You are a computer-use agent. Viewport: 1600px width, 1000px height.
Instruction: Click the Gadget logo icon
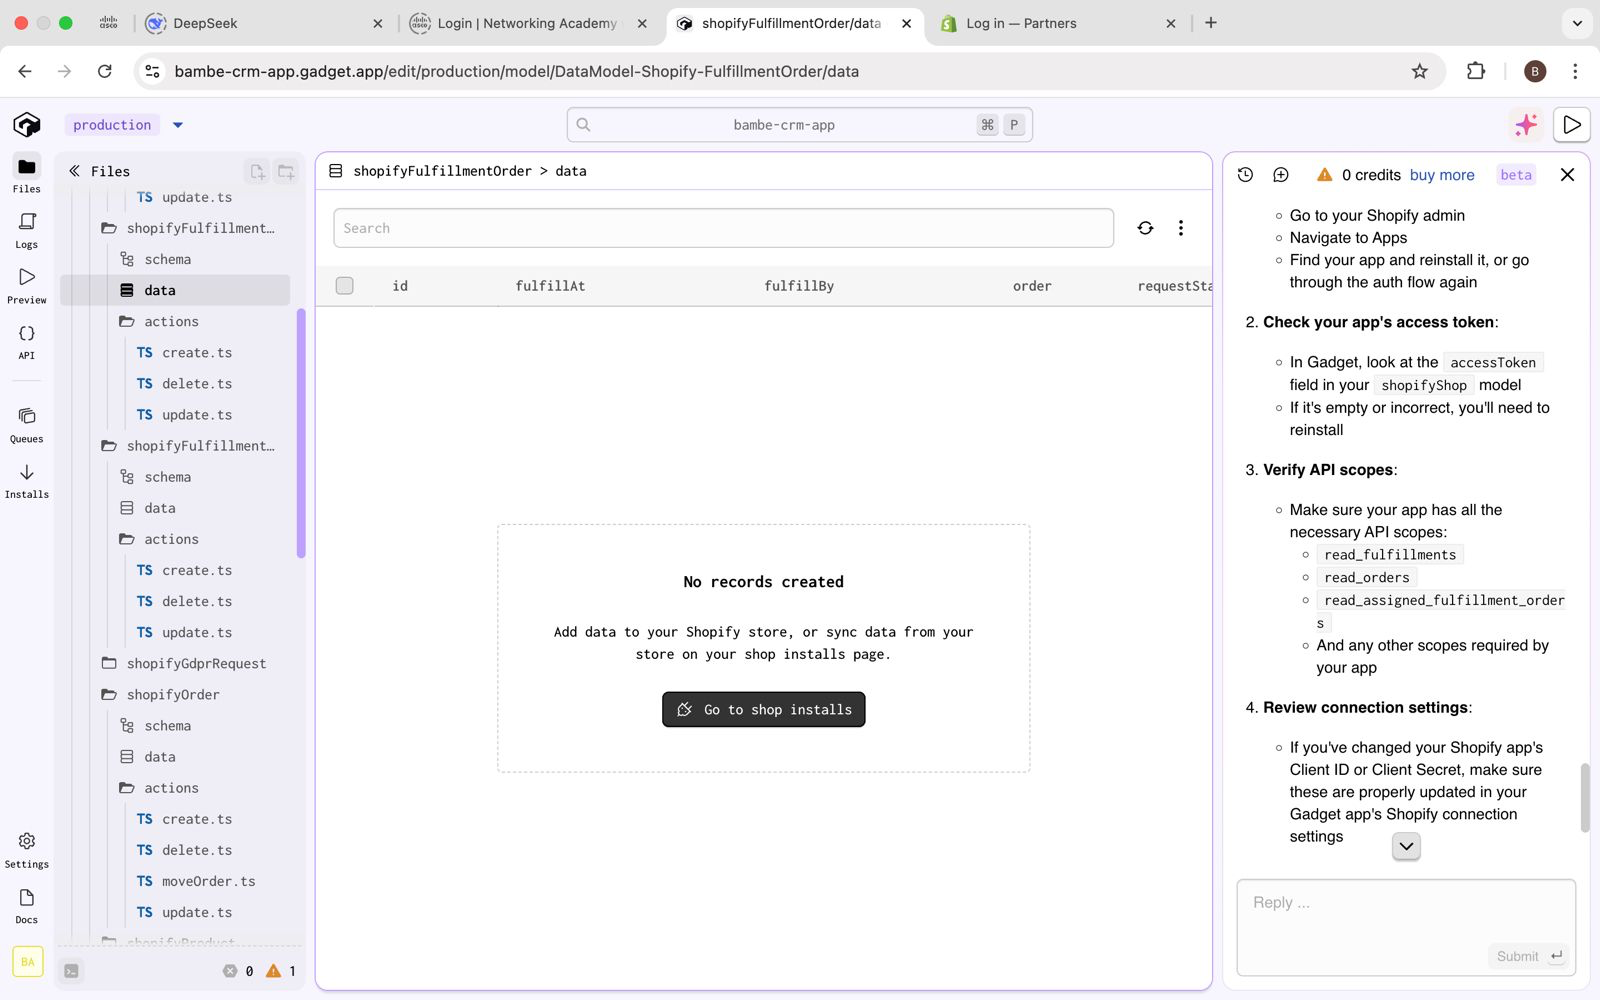tap(27, 124)
